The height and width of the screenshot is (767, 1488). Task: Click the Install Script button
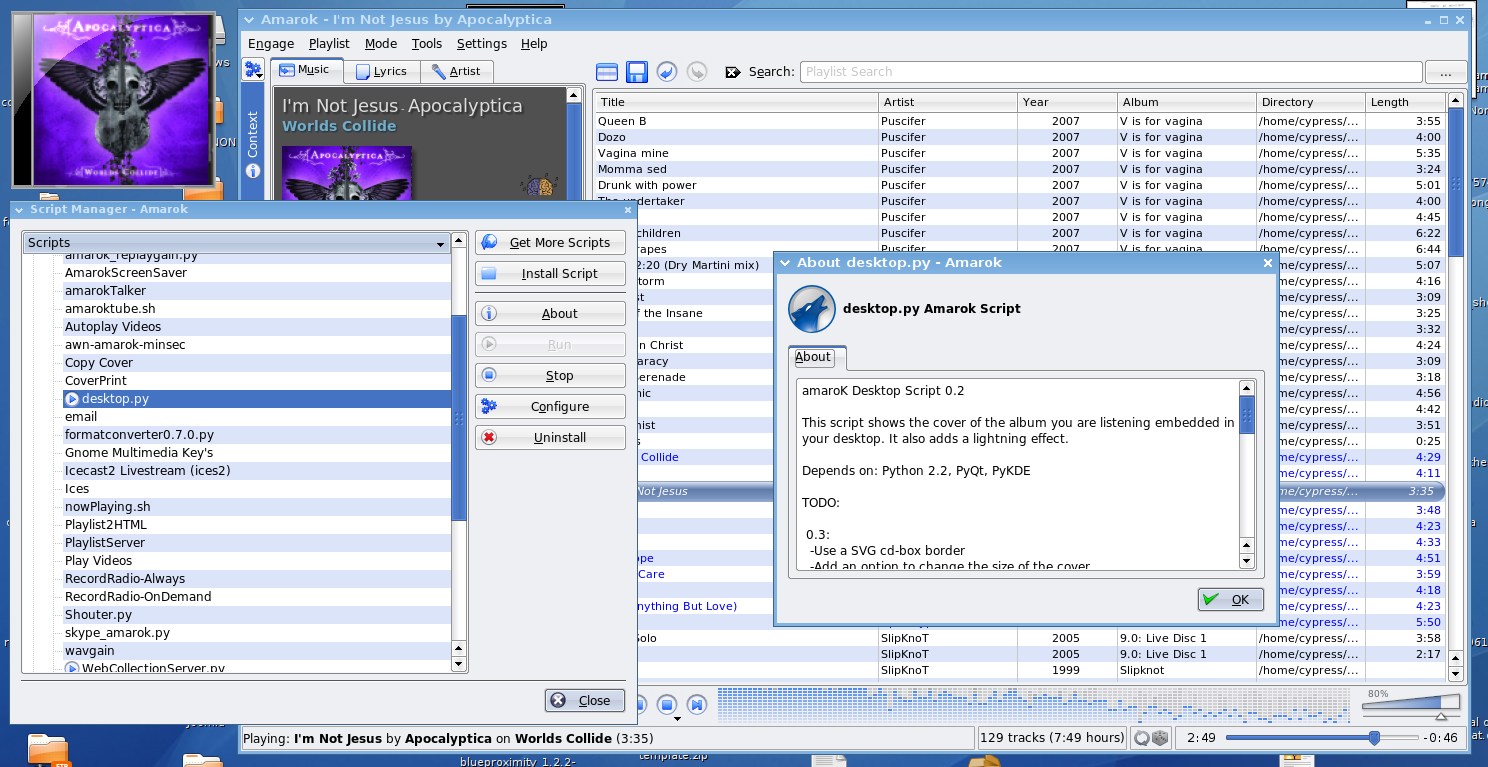click(x=550, y=274)
